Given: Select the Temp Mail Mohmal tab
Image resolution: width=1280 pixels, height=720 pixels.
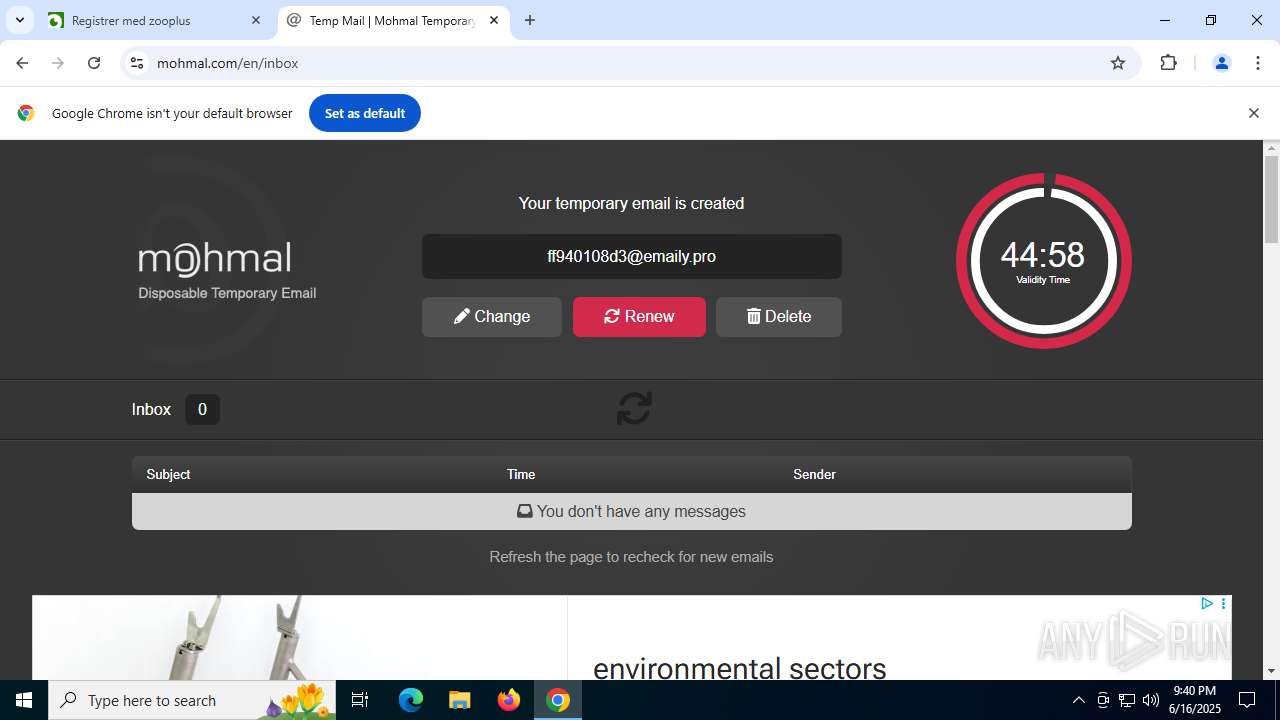Looking at the screenshot, I should click(393, 20).
